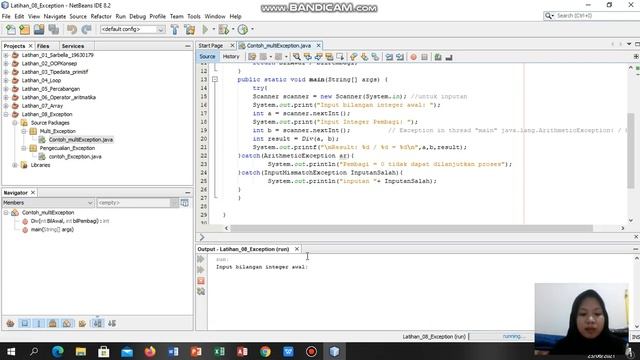Select Latihan_05_Percabangan project
This screenshot has width=640, height=360.
click(51, 89)
